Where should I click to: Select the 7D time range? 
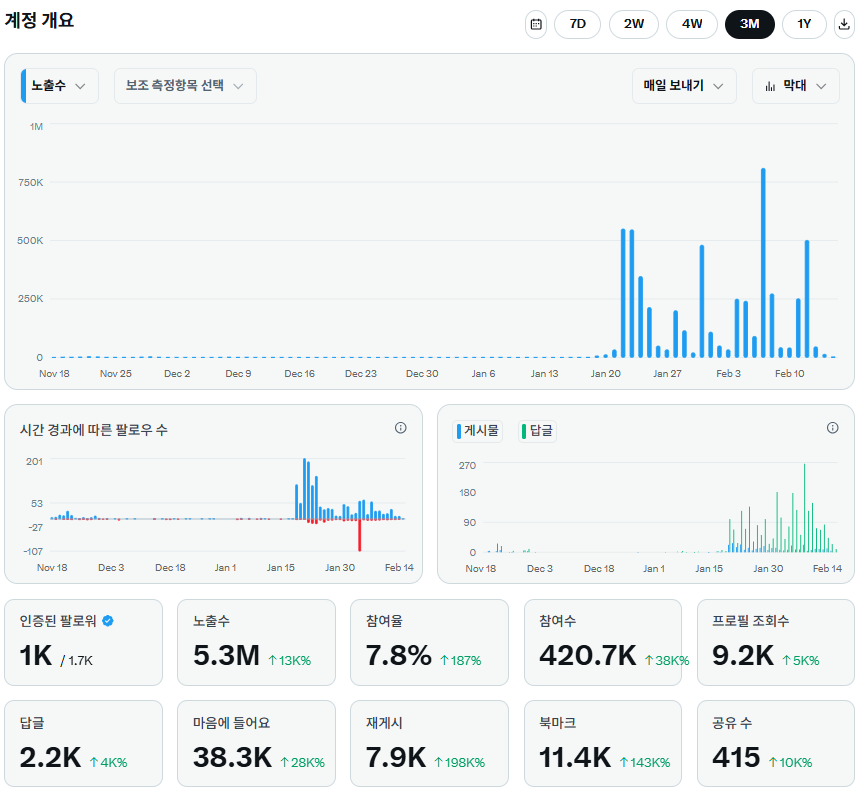577,24
